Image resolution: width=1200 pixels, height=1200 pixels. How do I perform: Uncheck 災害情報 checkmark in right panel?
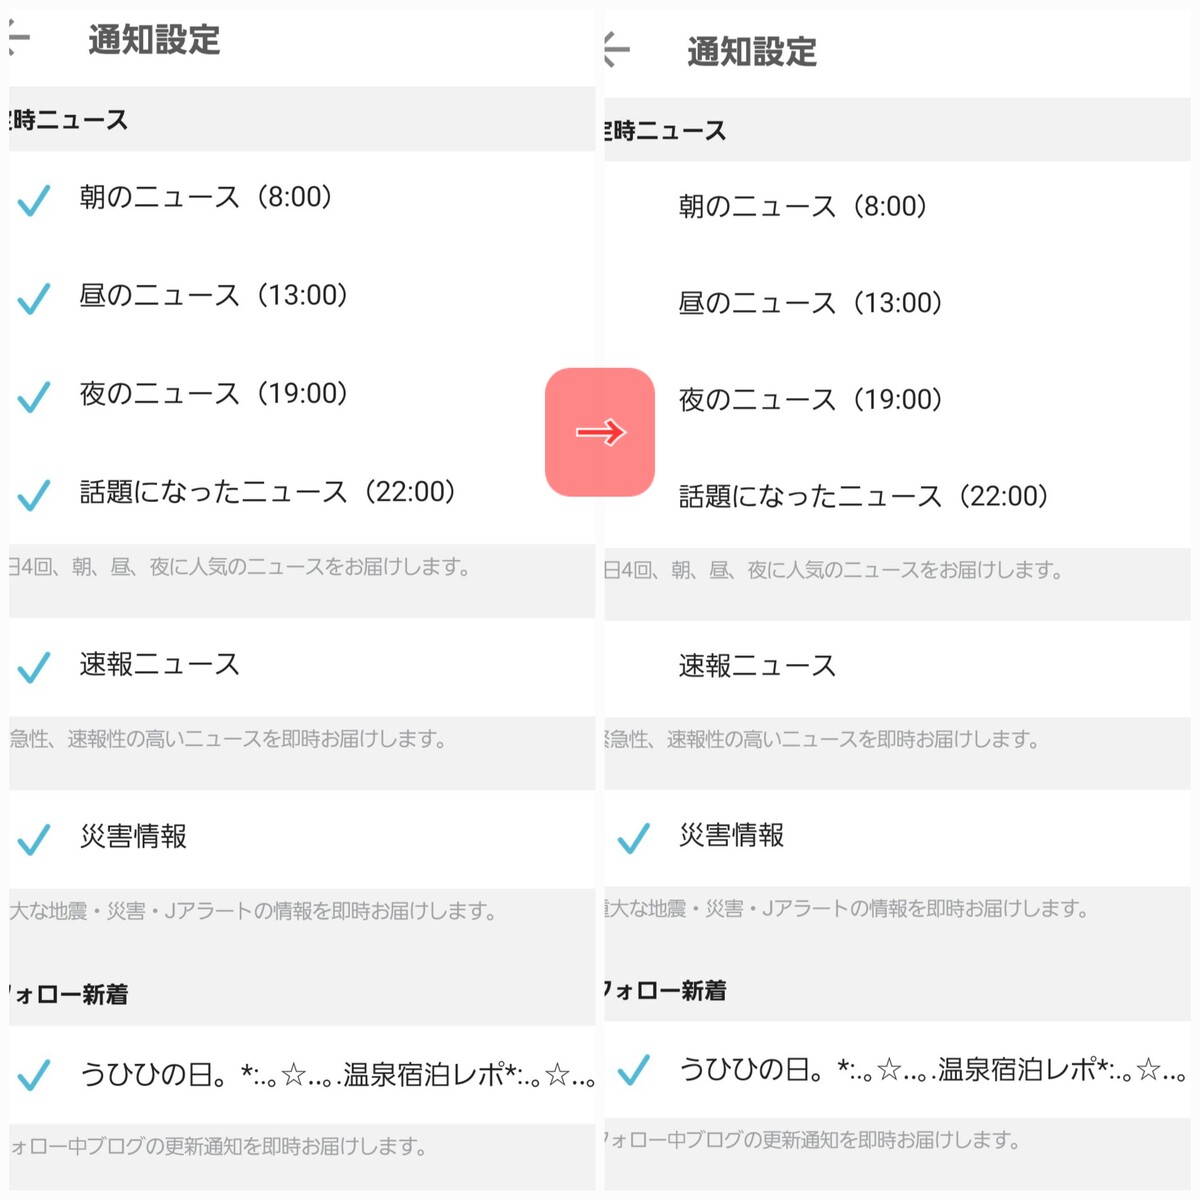coord(633,838)
